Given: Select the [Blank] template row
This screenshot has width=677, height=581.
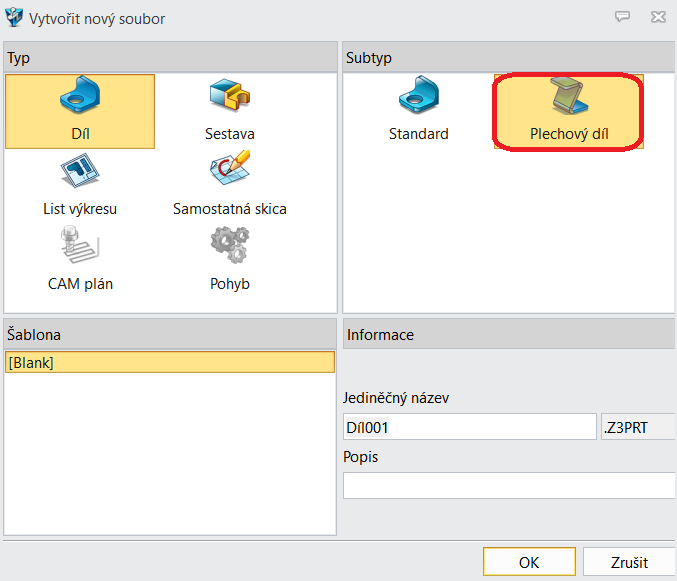Looking at the screenshot, I should [x=170, y=362].
